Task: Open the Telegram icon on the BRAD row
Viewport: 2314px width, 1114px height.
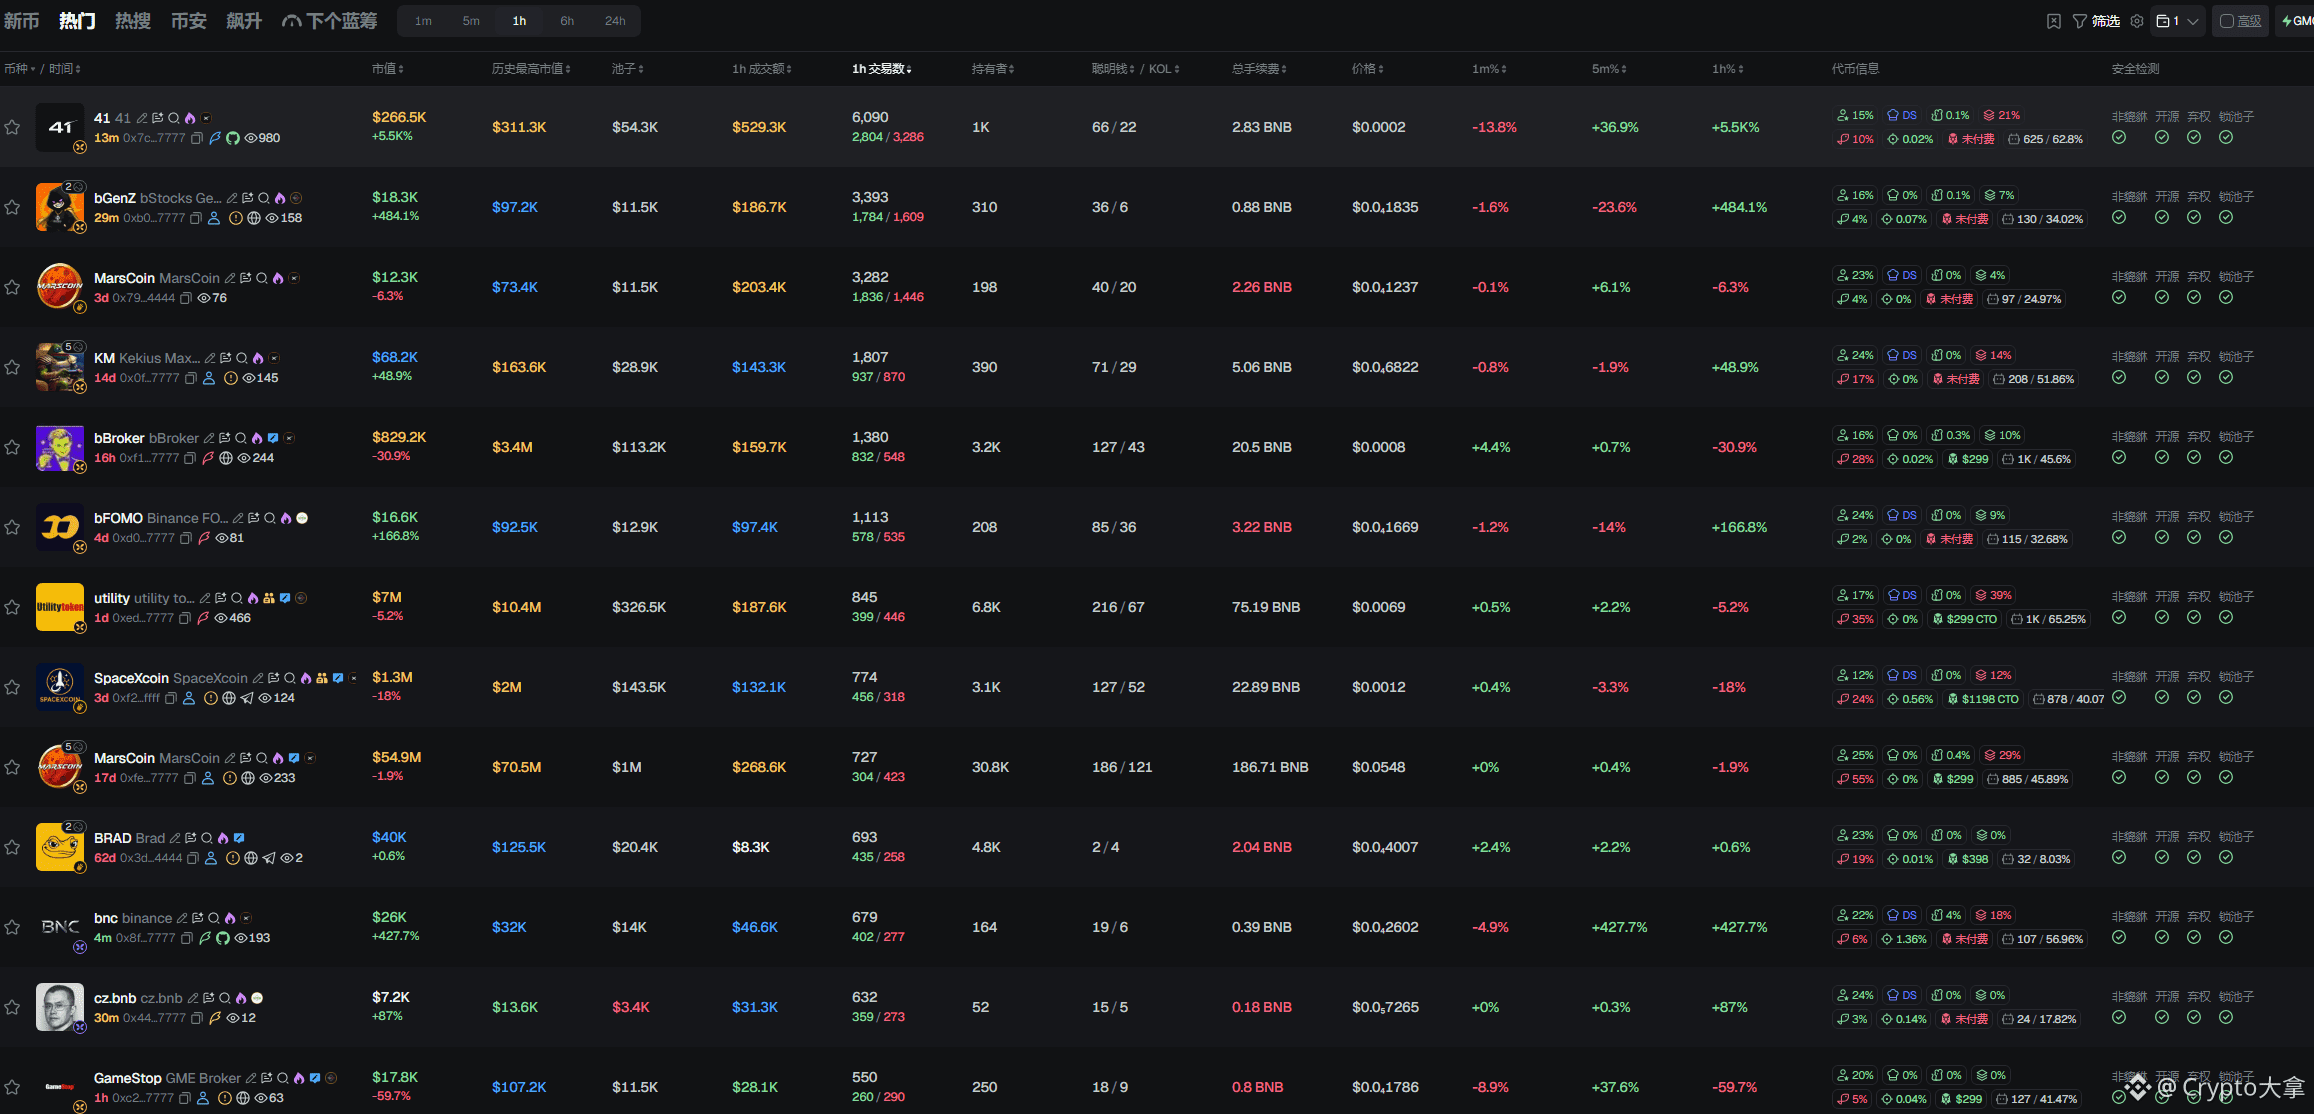Action: (x=269, y=858)
